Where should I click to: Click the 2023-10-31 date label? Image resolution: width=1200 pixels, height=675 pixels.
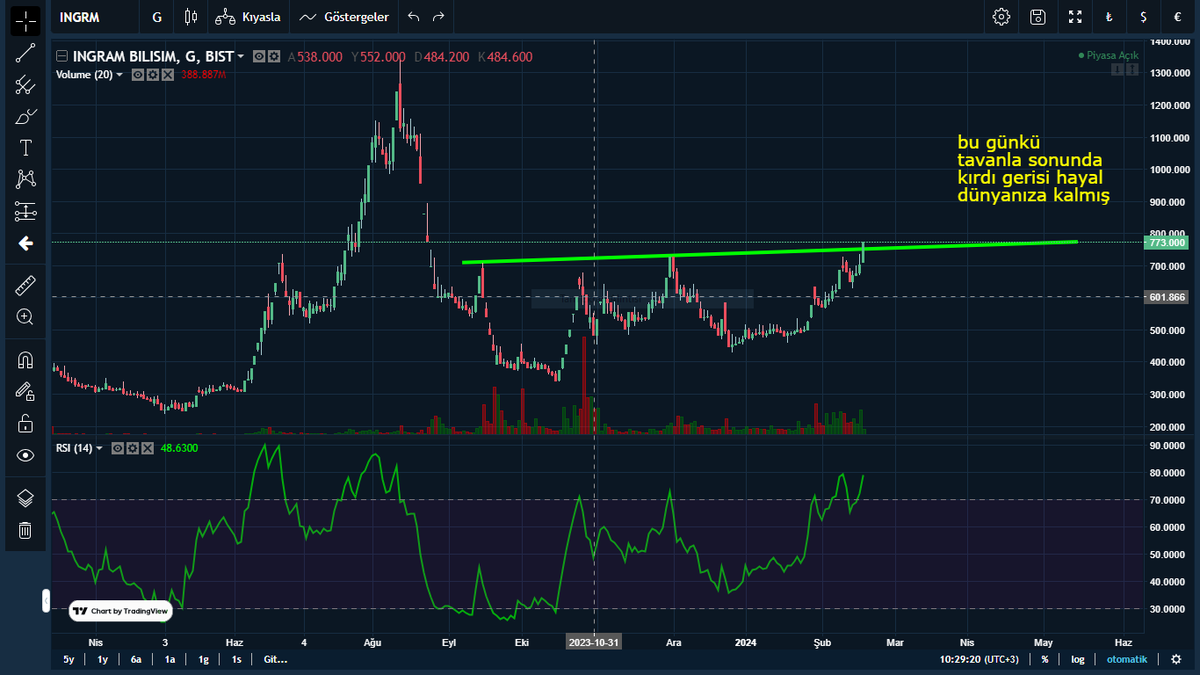click(x=594, y=641)
